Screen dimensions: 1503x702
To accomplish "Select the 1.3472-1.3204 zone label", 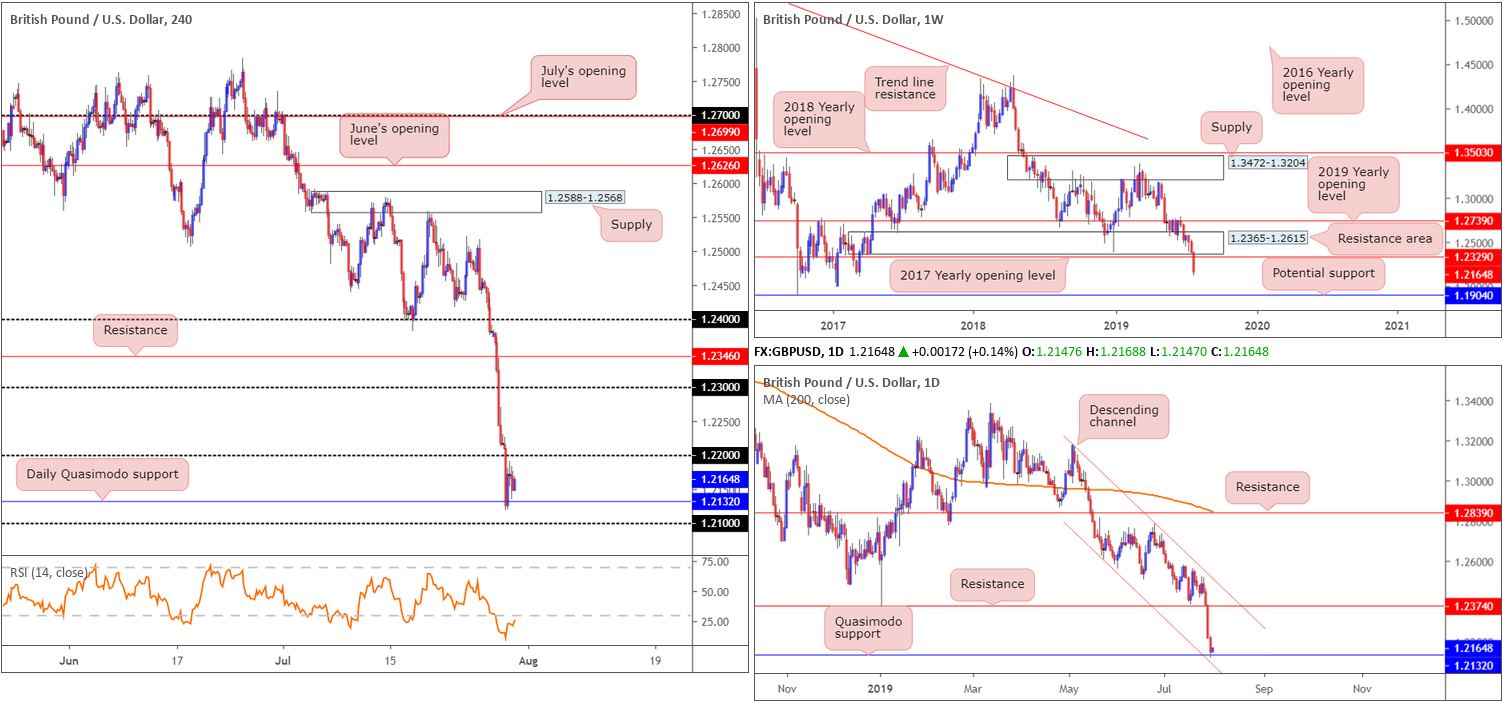I will 1267,161.
